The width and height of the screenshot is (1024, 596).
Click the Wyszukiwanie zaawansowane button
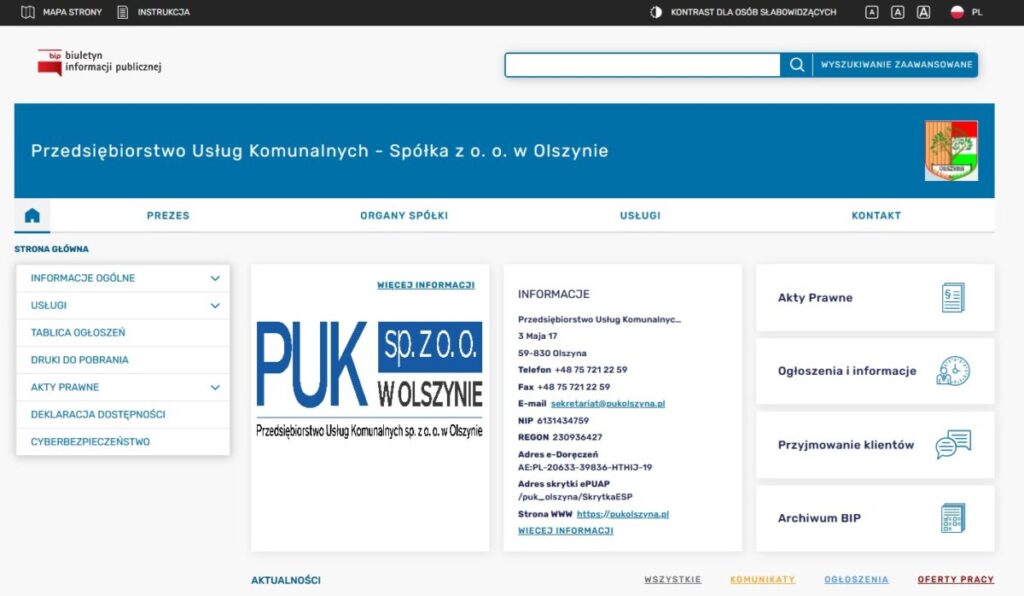(x=896, y=65)
